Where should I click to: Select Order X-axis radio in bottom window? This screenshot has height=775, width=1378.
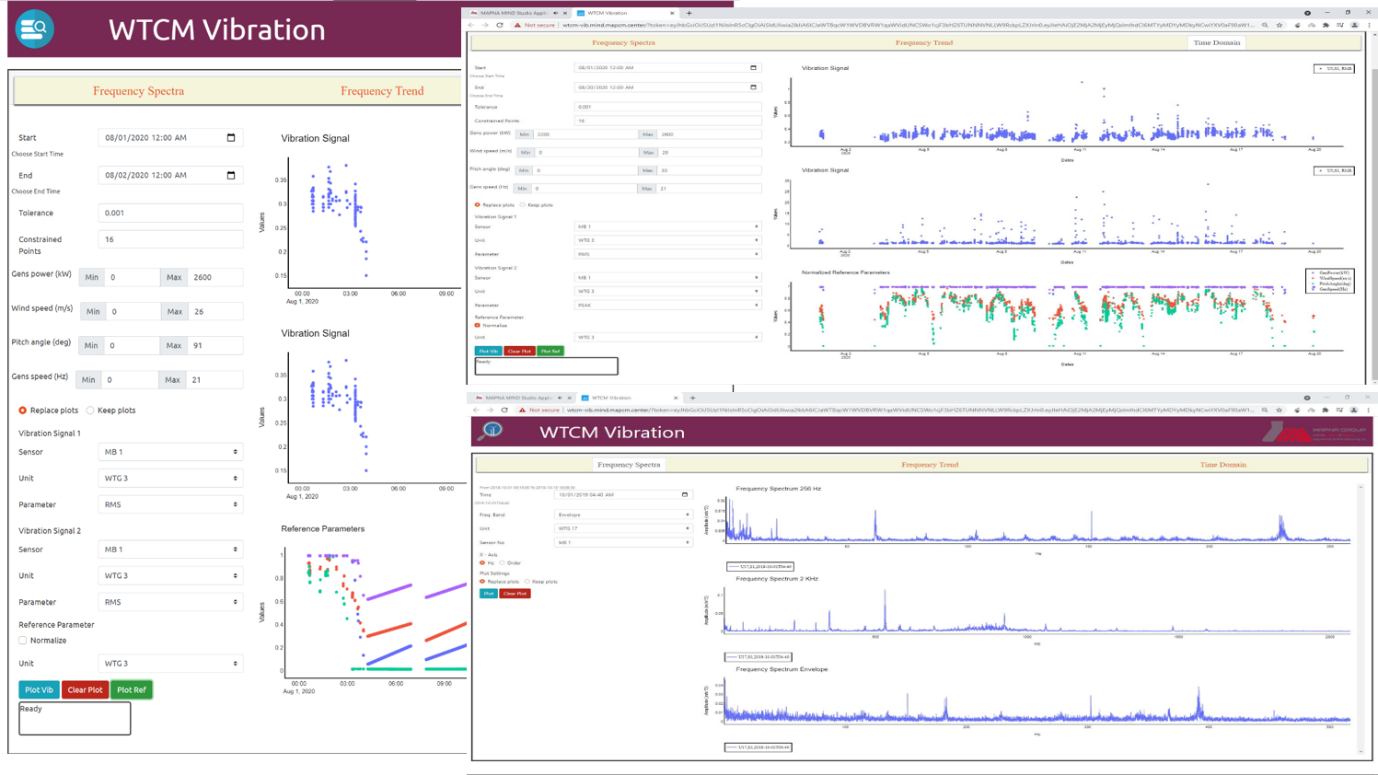tap(502, 563)
